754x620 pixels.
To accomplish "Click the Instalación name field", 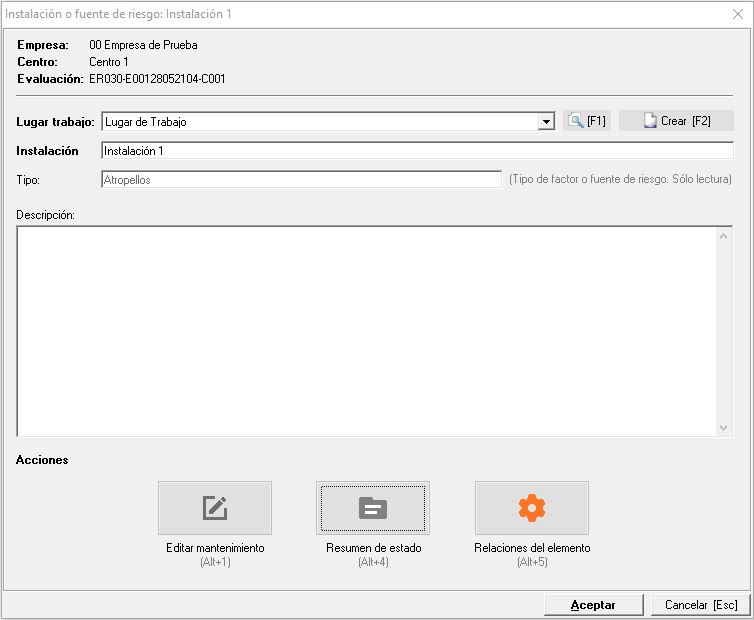I will [x=417, y=151].
